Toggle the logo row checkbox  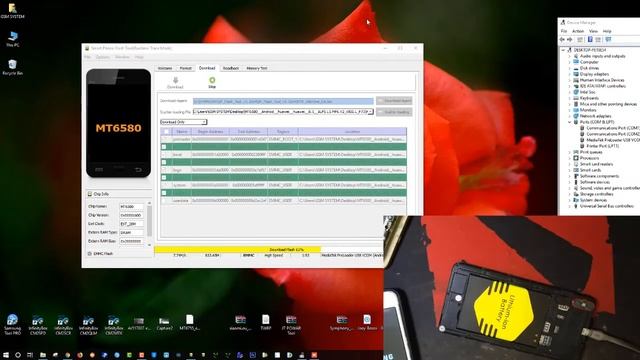(164, 170)
